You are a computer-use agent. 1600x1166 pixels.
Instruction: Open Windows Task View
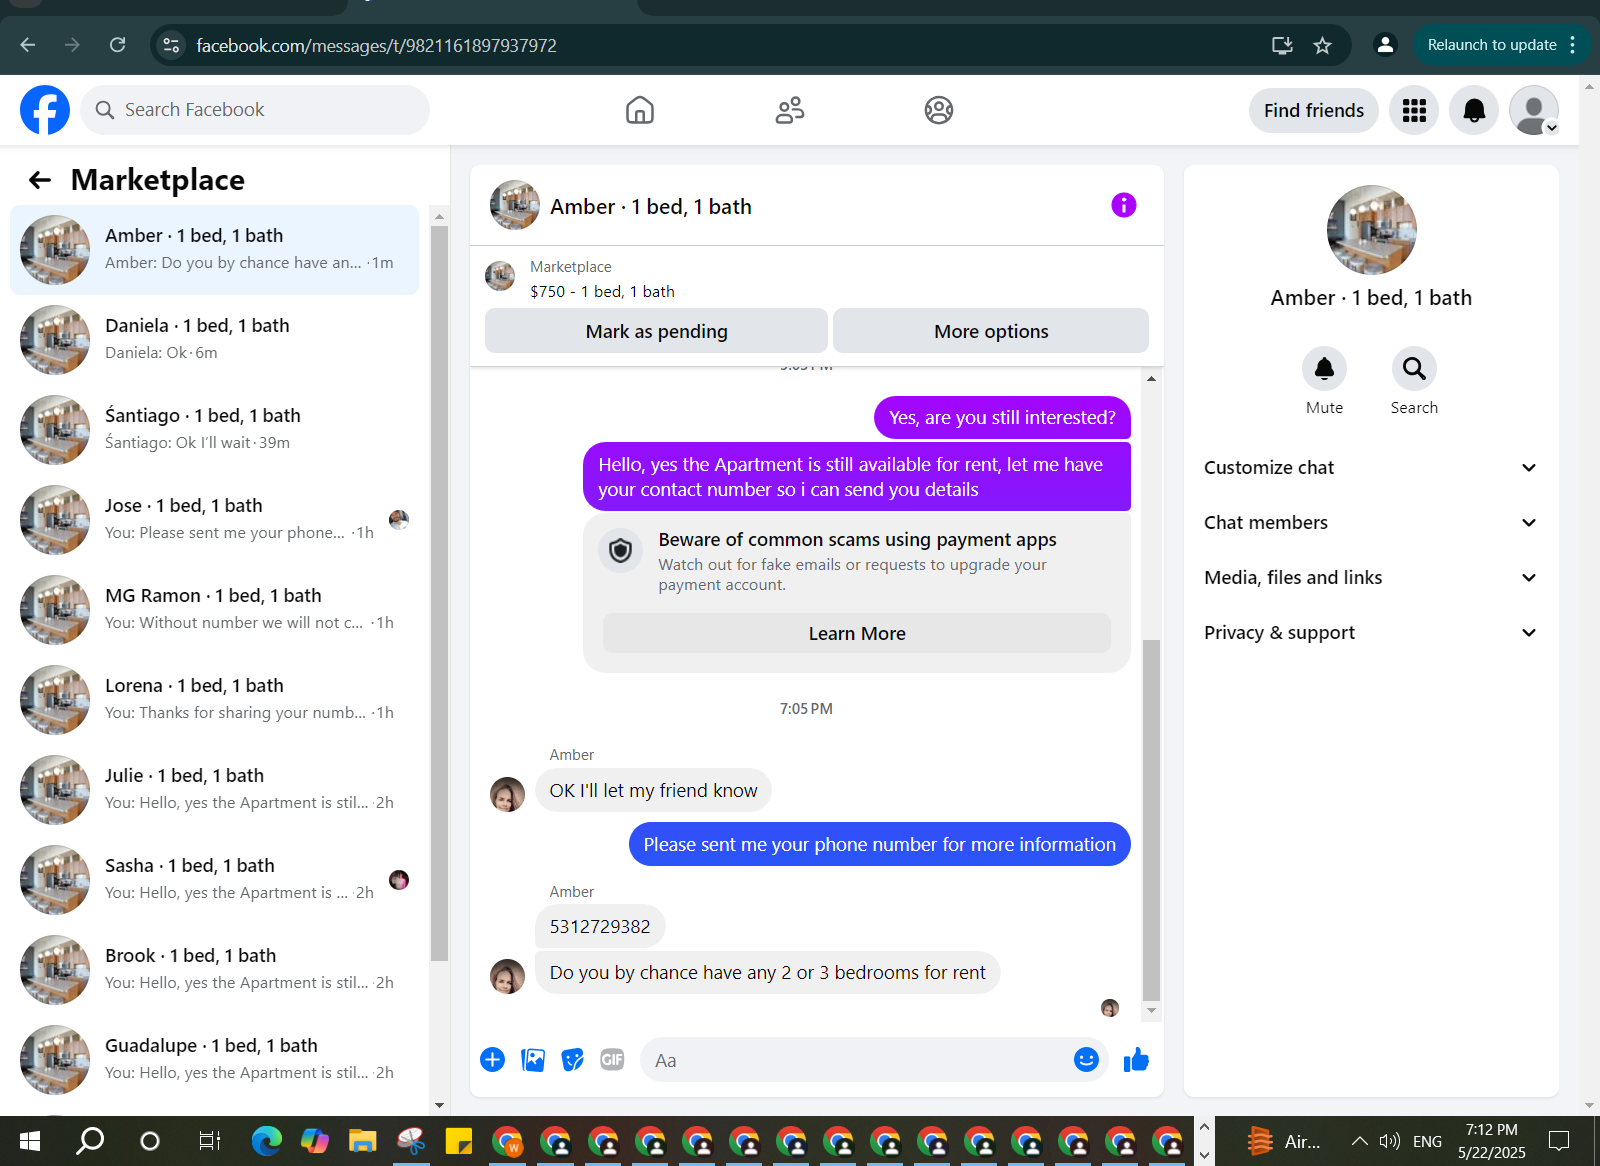tap(209, 1141)
